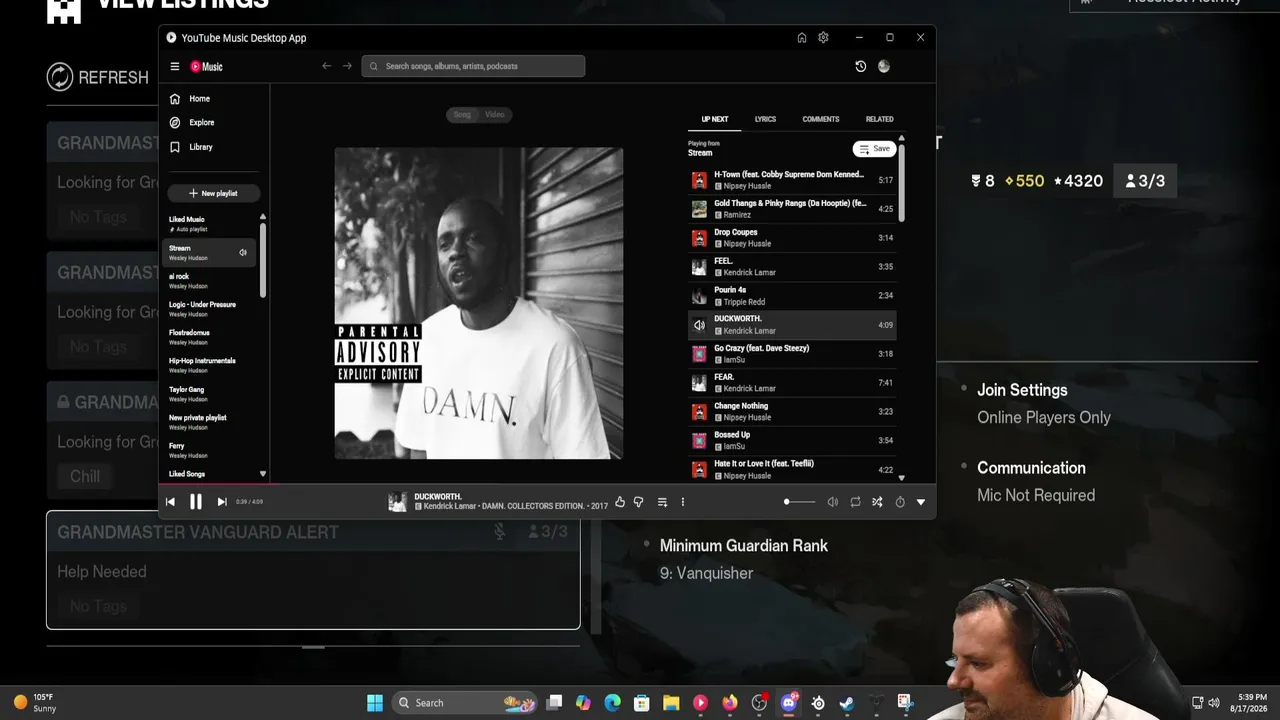This screenshot has width=1280, height=720.
Task: Collapse the player page with down arrow
Action: click(921, 502)
